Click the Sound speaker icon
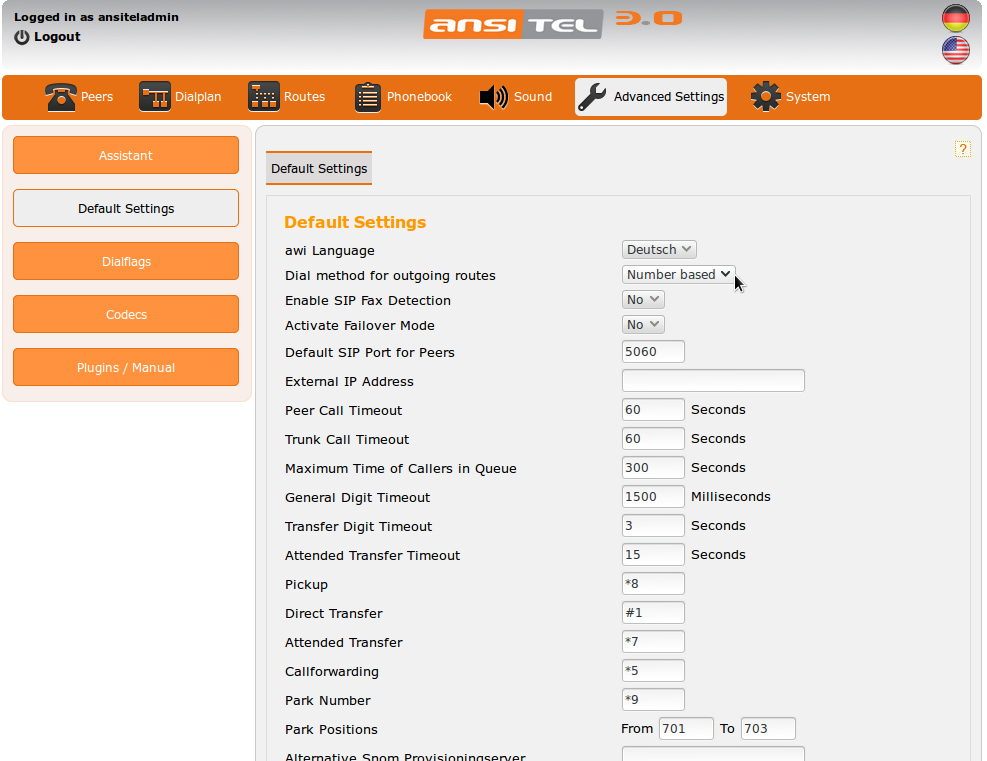Screen dimensions: 987x761 tap(494, 97)
